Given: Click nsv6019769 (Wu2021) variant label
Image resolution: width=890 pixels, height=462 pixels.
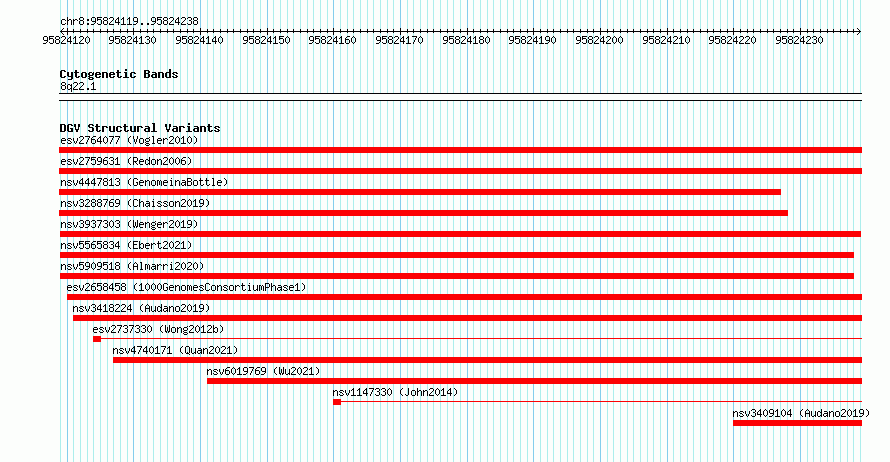Looking at the screenshot, I should click(x=263, y=371).
